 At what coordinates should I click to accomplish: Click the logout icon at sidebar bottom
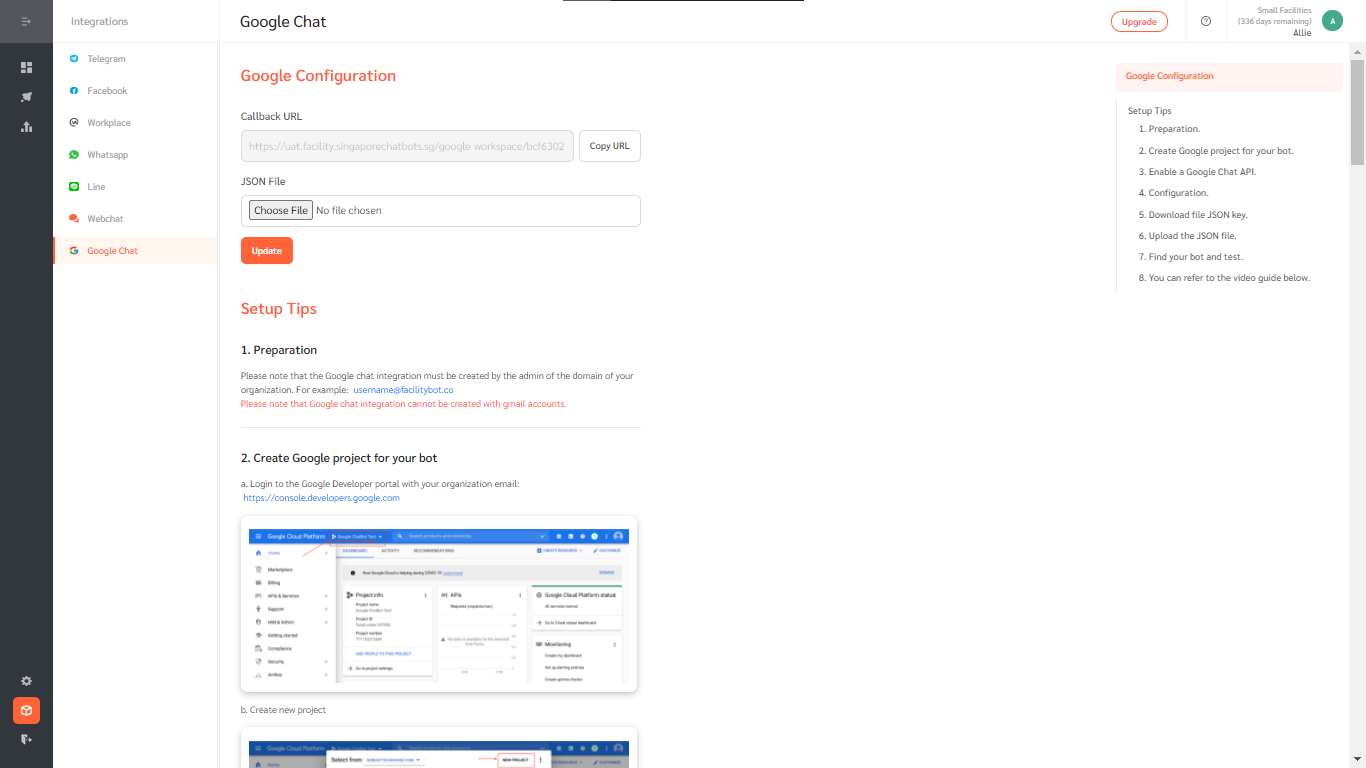point(26,739)
